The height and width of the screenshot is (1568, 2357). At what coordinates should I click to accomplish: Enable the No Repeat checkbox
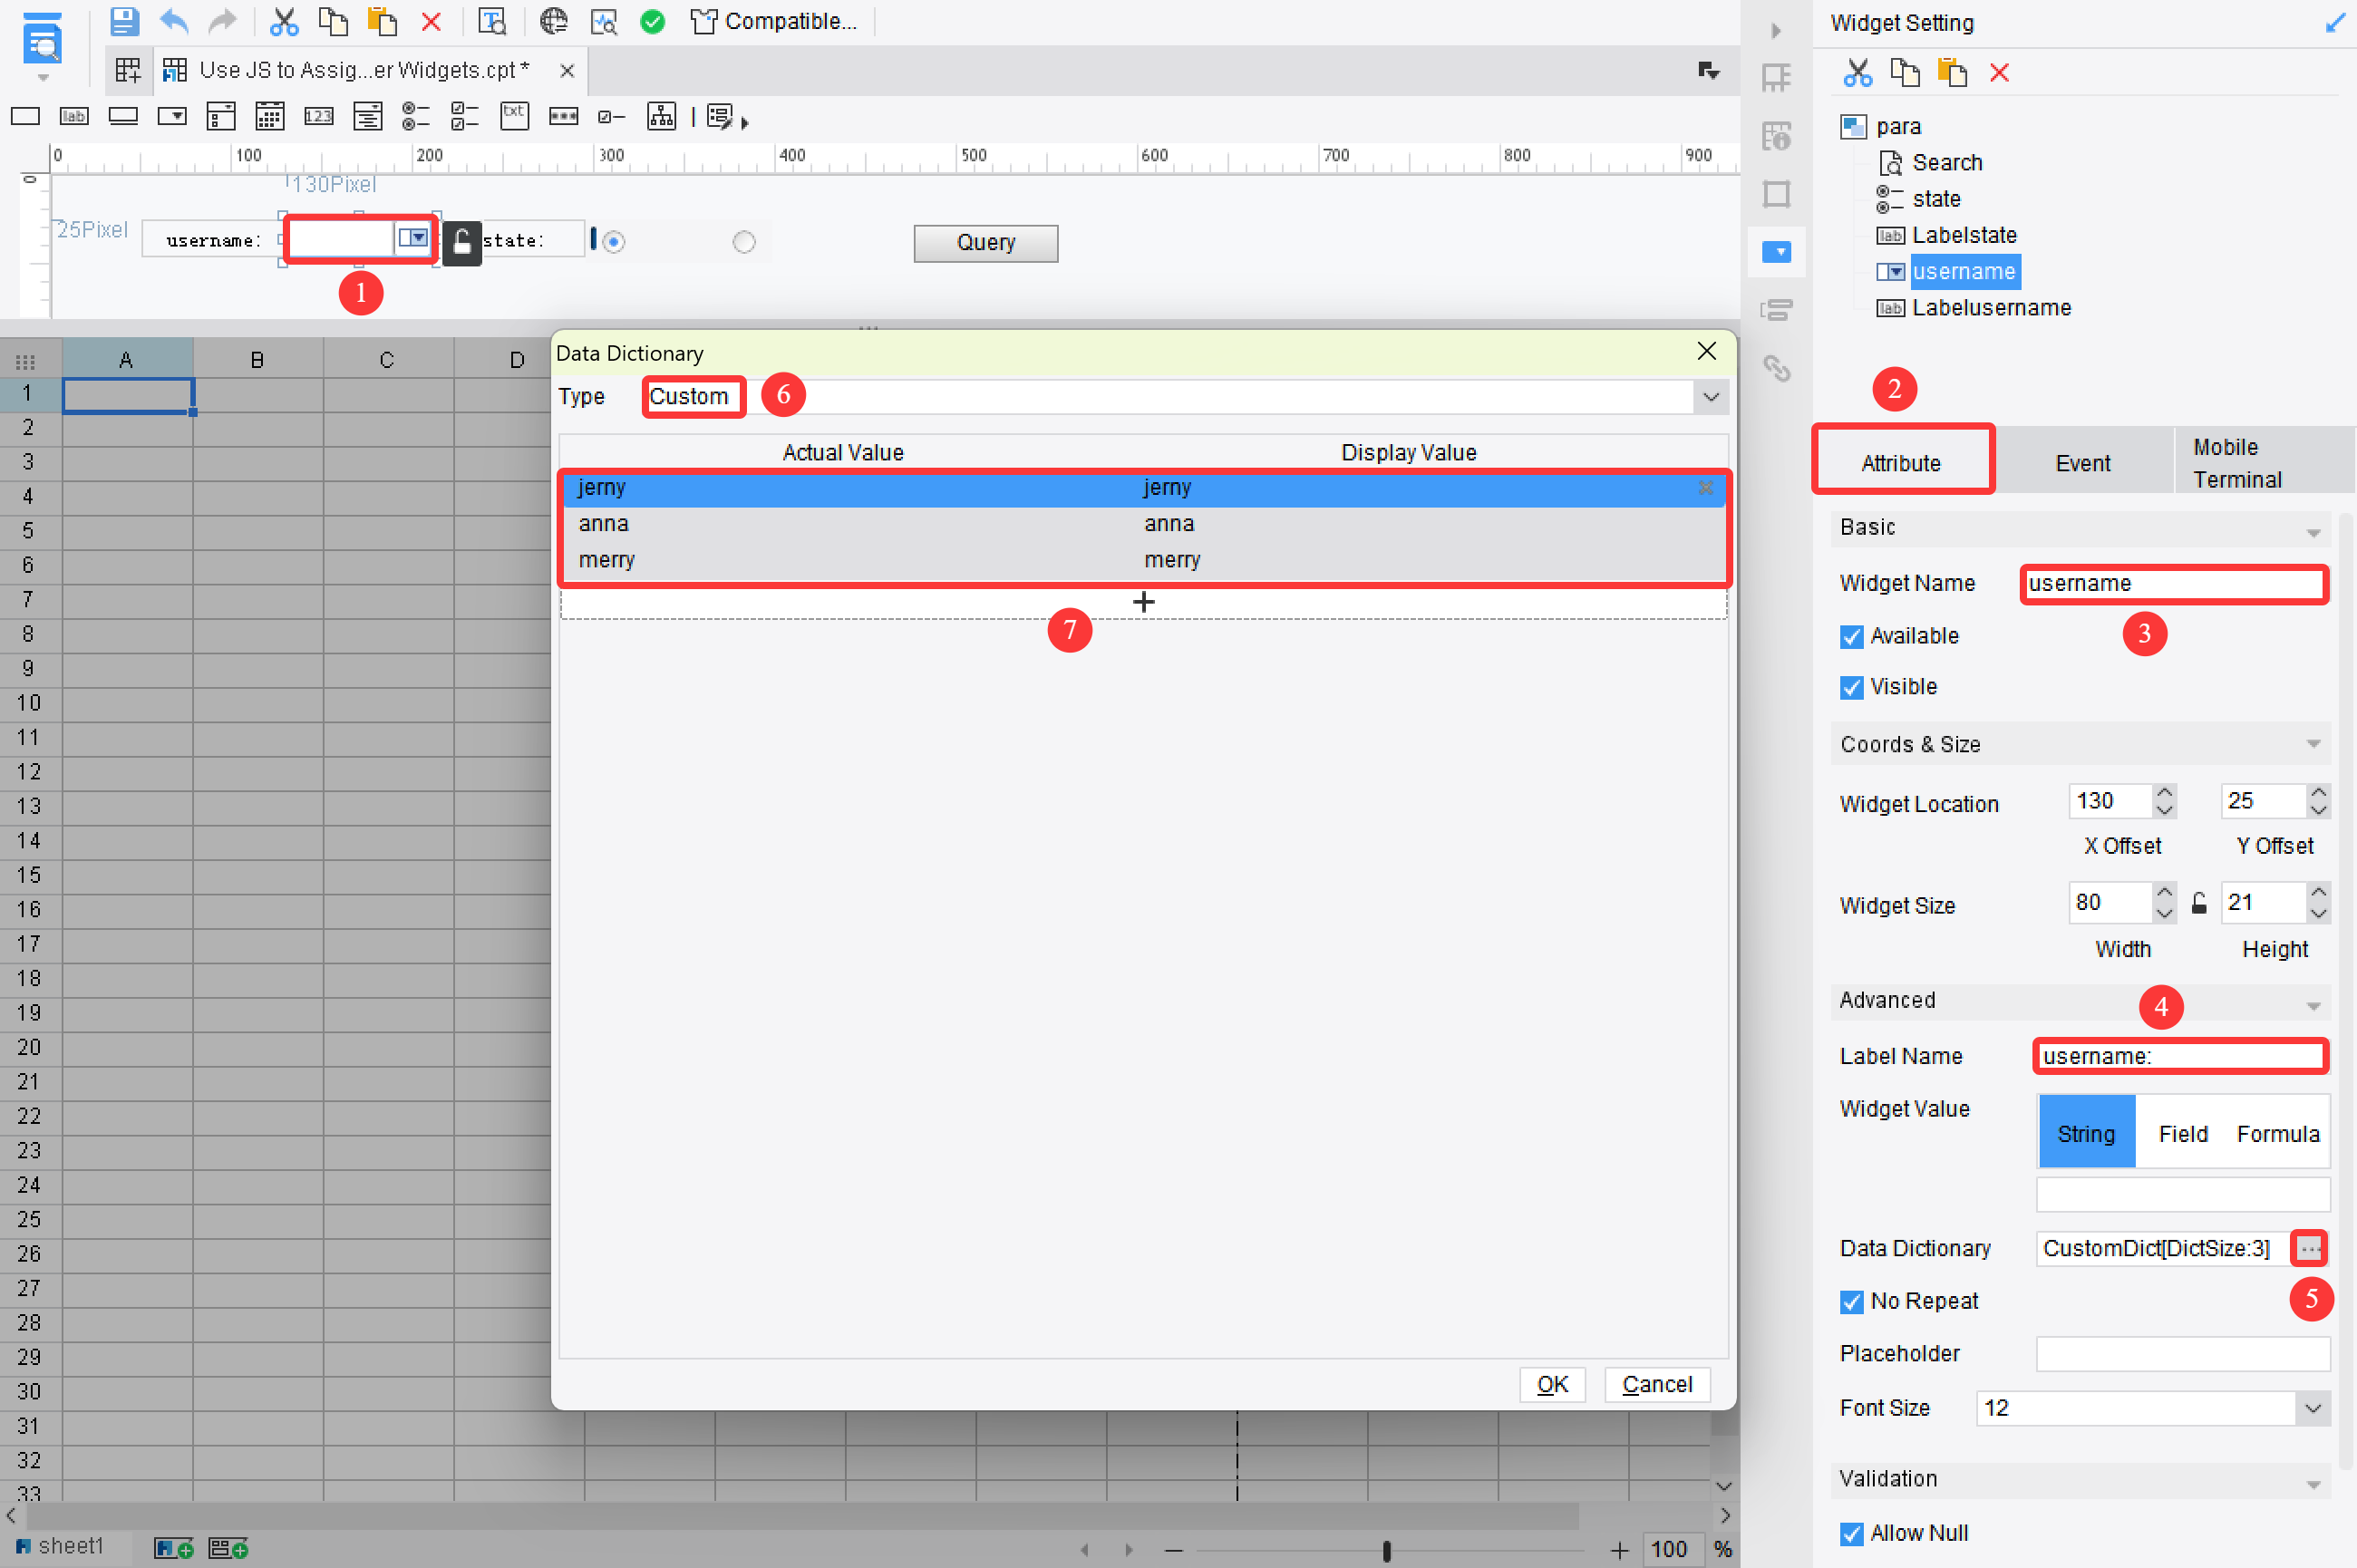[1851, 1301]
